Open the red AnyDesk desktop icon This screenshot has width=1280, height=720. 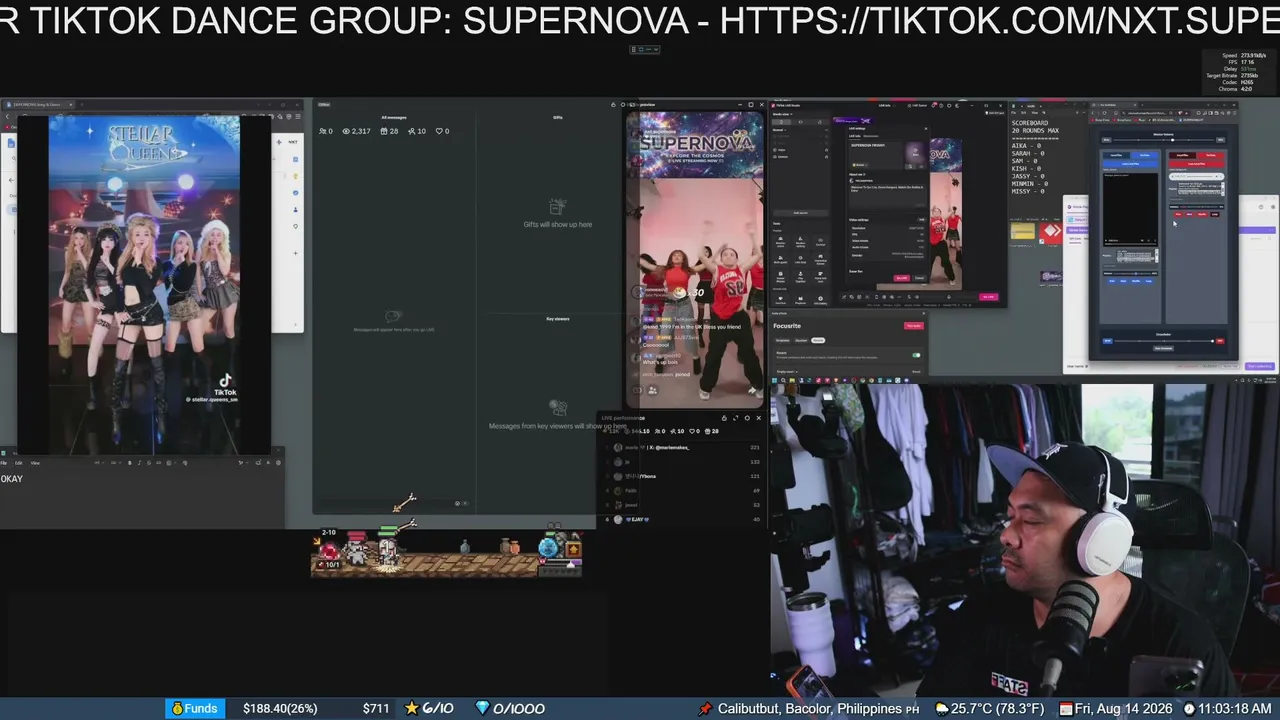[x=1050, y=233]
